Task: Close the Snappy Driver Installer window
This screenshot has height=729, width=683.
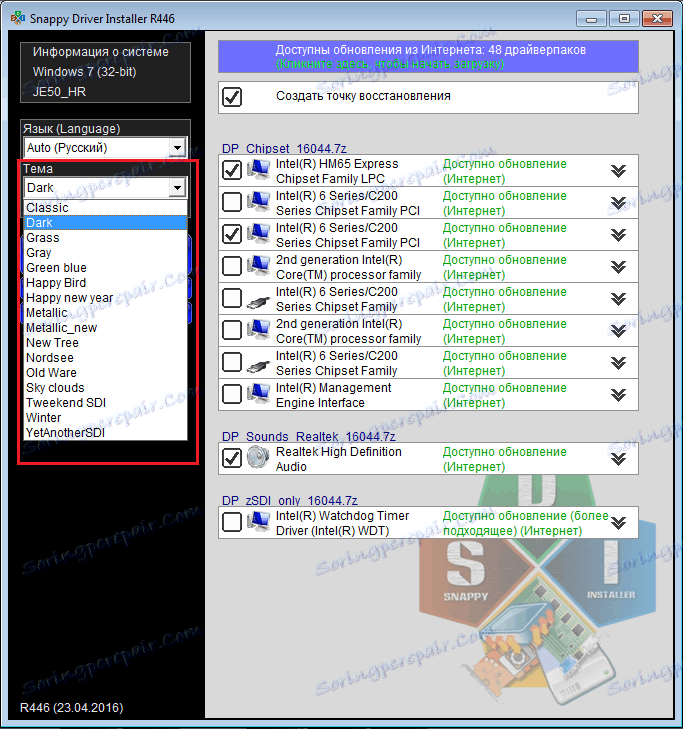Action: [657, 19]
